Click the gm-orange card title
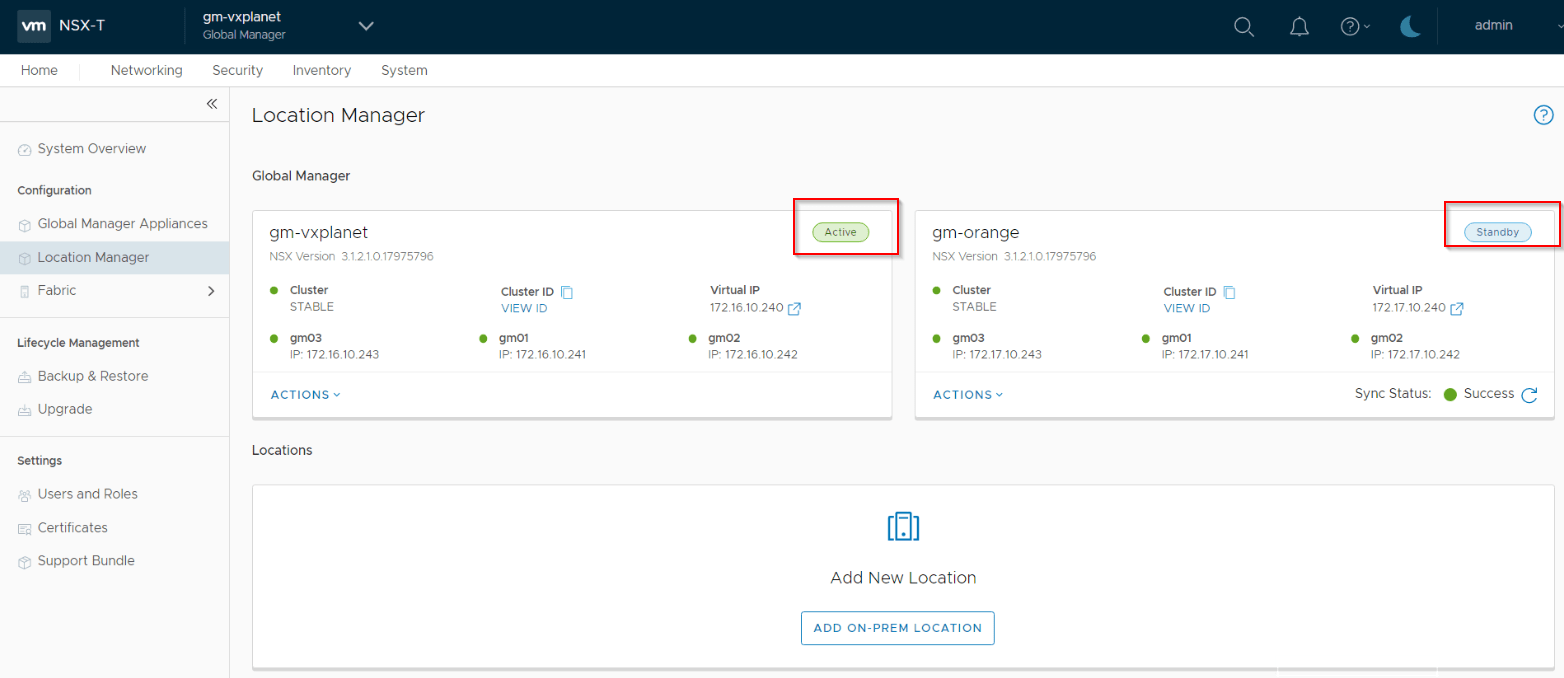The width and height of the screenshot is (1564, 678). coord(976,233)
